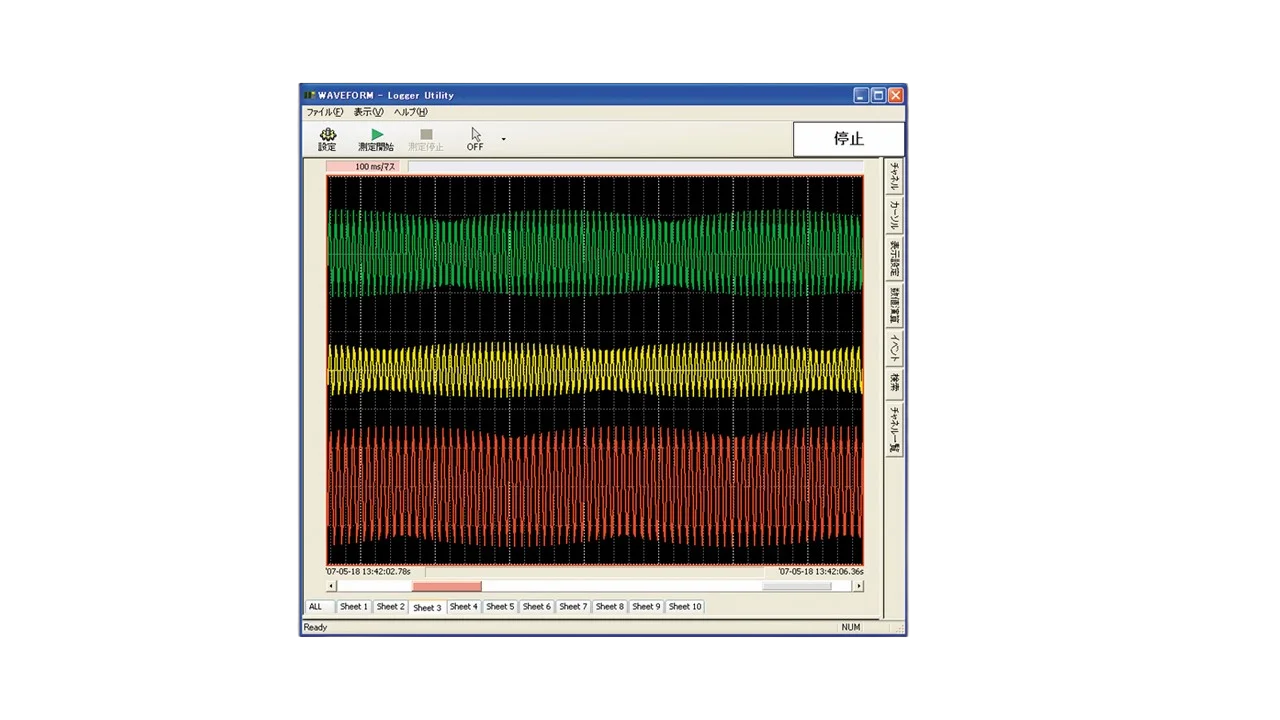Click the WAVEFORM title bar app icon
Viewport: 1280px width, 720px height.
(310, 95)
